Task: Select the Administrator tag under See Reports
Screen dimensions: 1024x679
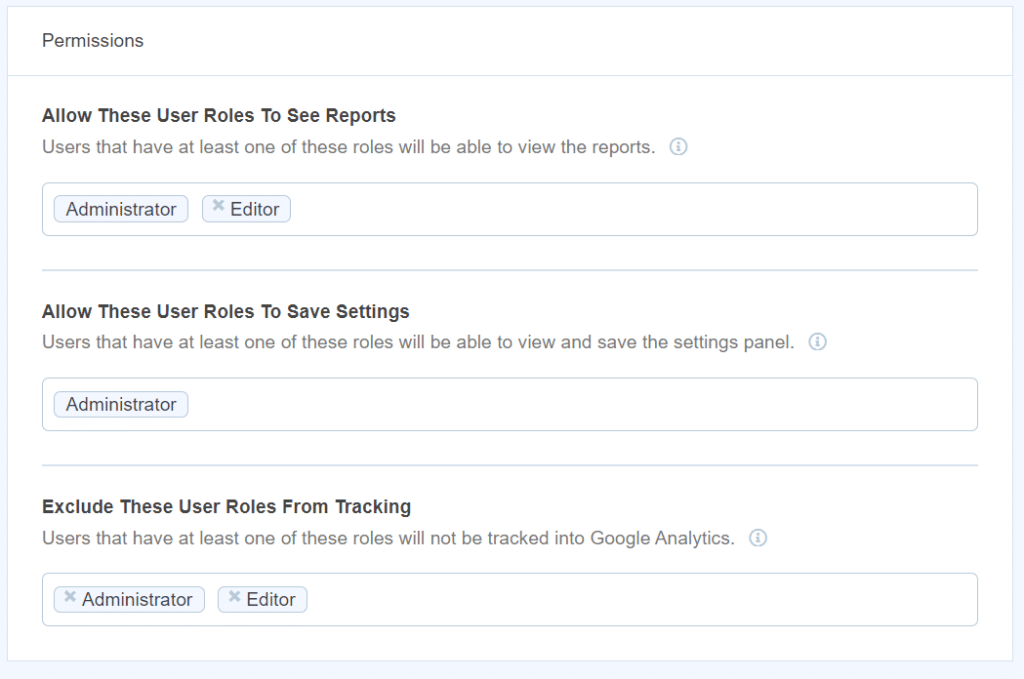Action: (x=120, y=208)
